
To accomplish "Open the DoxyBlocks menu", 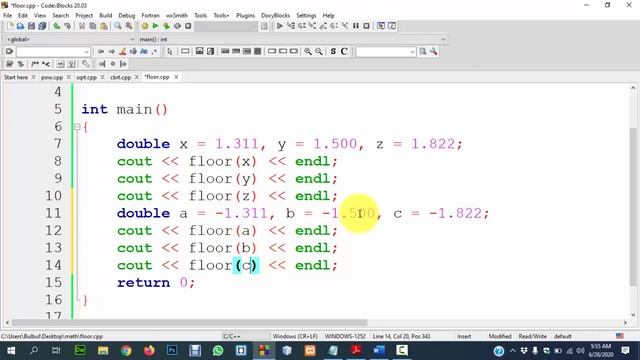I will tap(276, 16).
